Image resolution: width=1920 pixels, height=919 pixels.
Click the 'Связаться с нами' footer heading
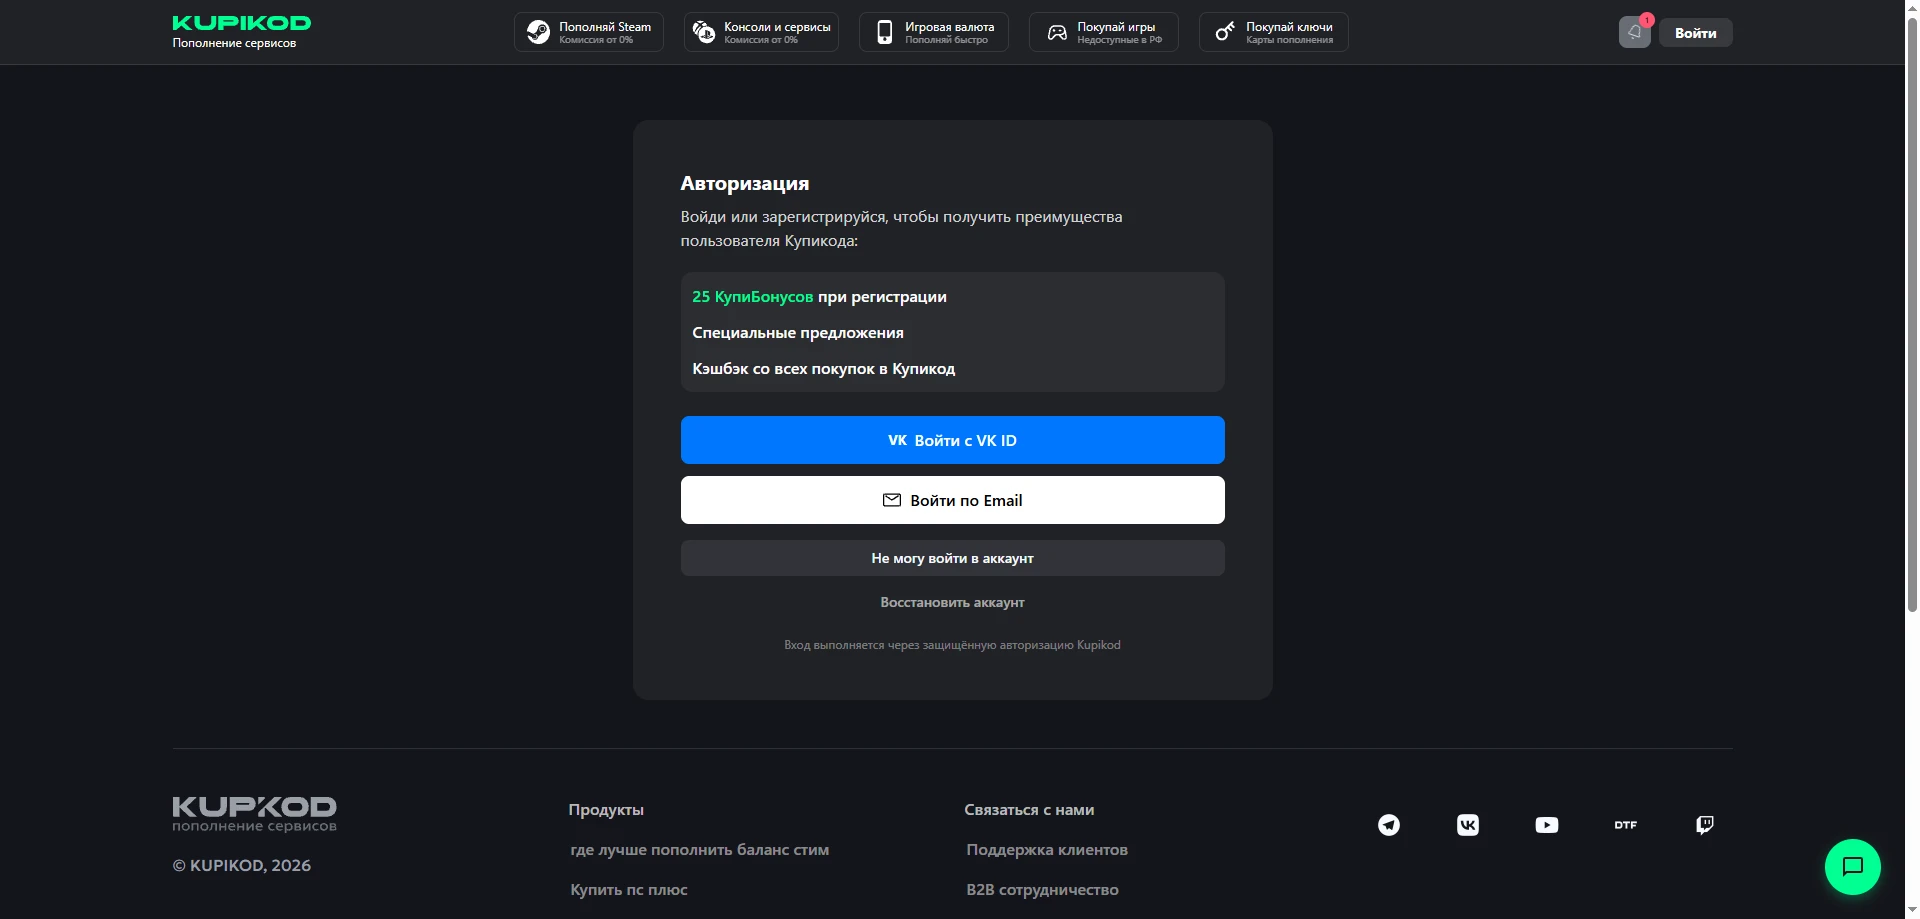(1029, 810)
